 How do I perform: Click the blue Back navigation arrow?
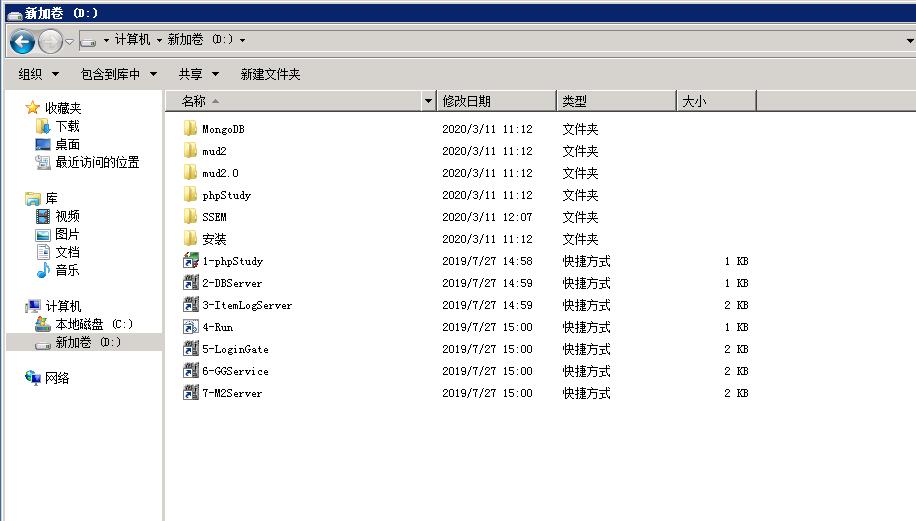tap(22, 41)
